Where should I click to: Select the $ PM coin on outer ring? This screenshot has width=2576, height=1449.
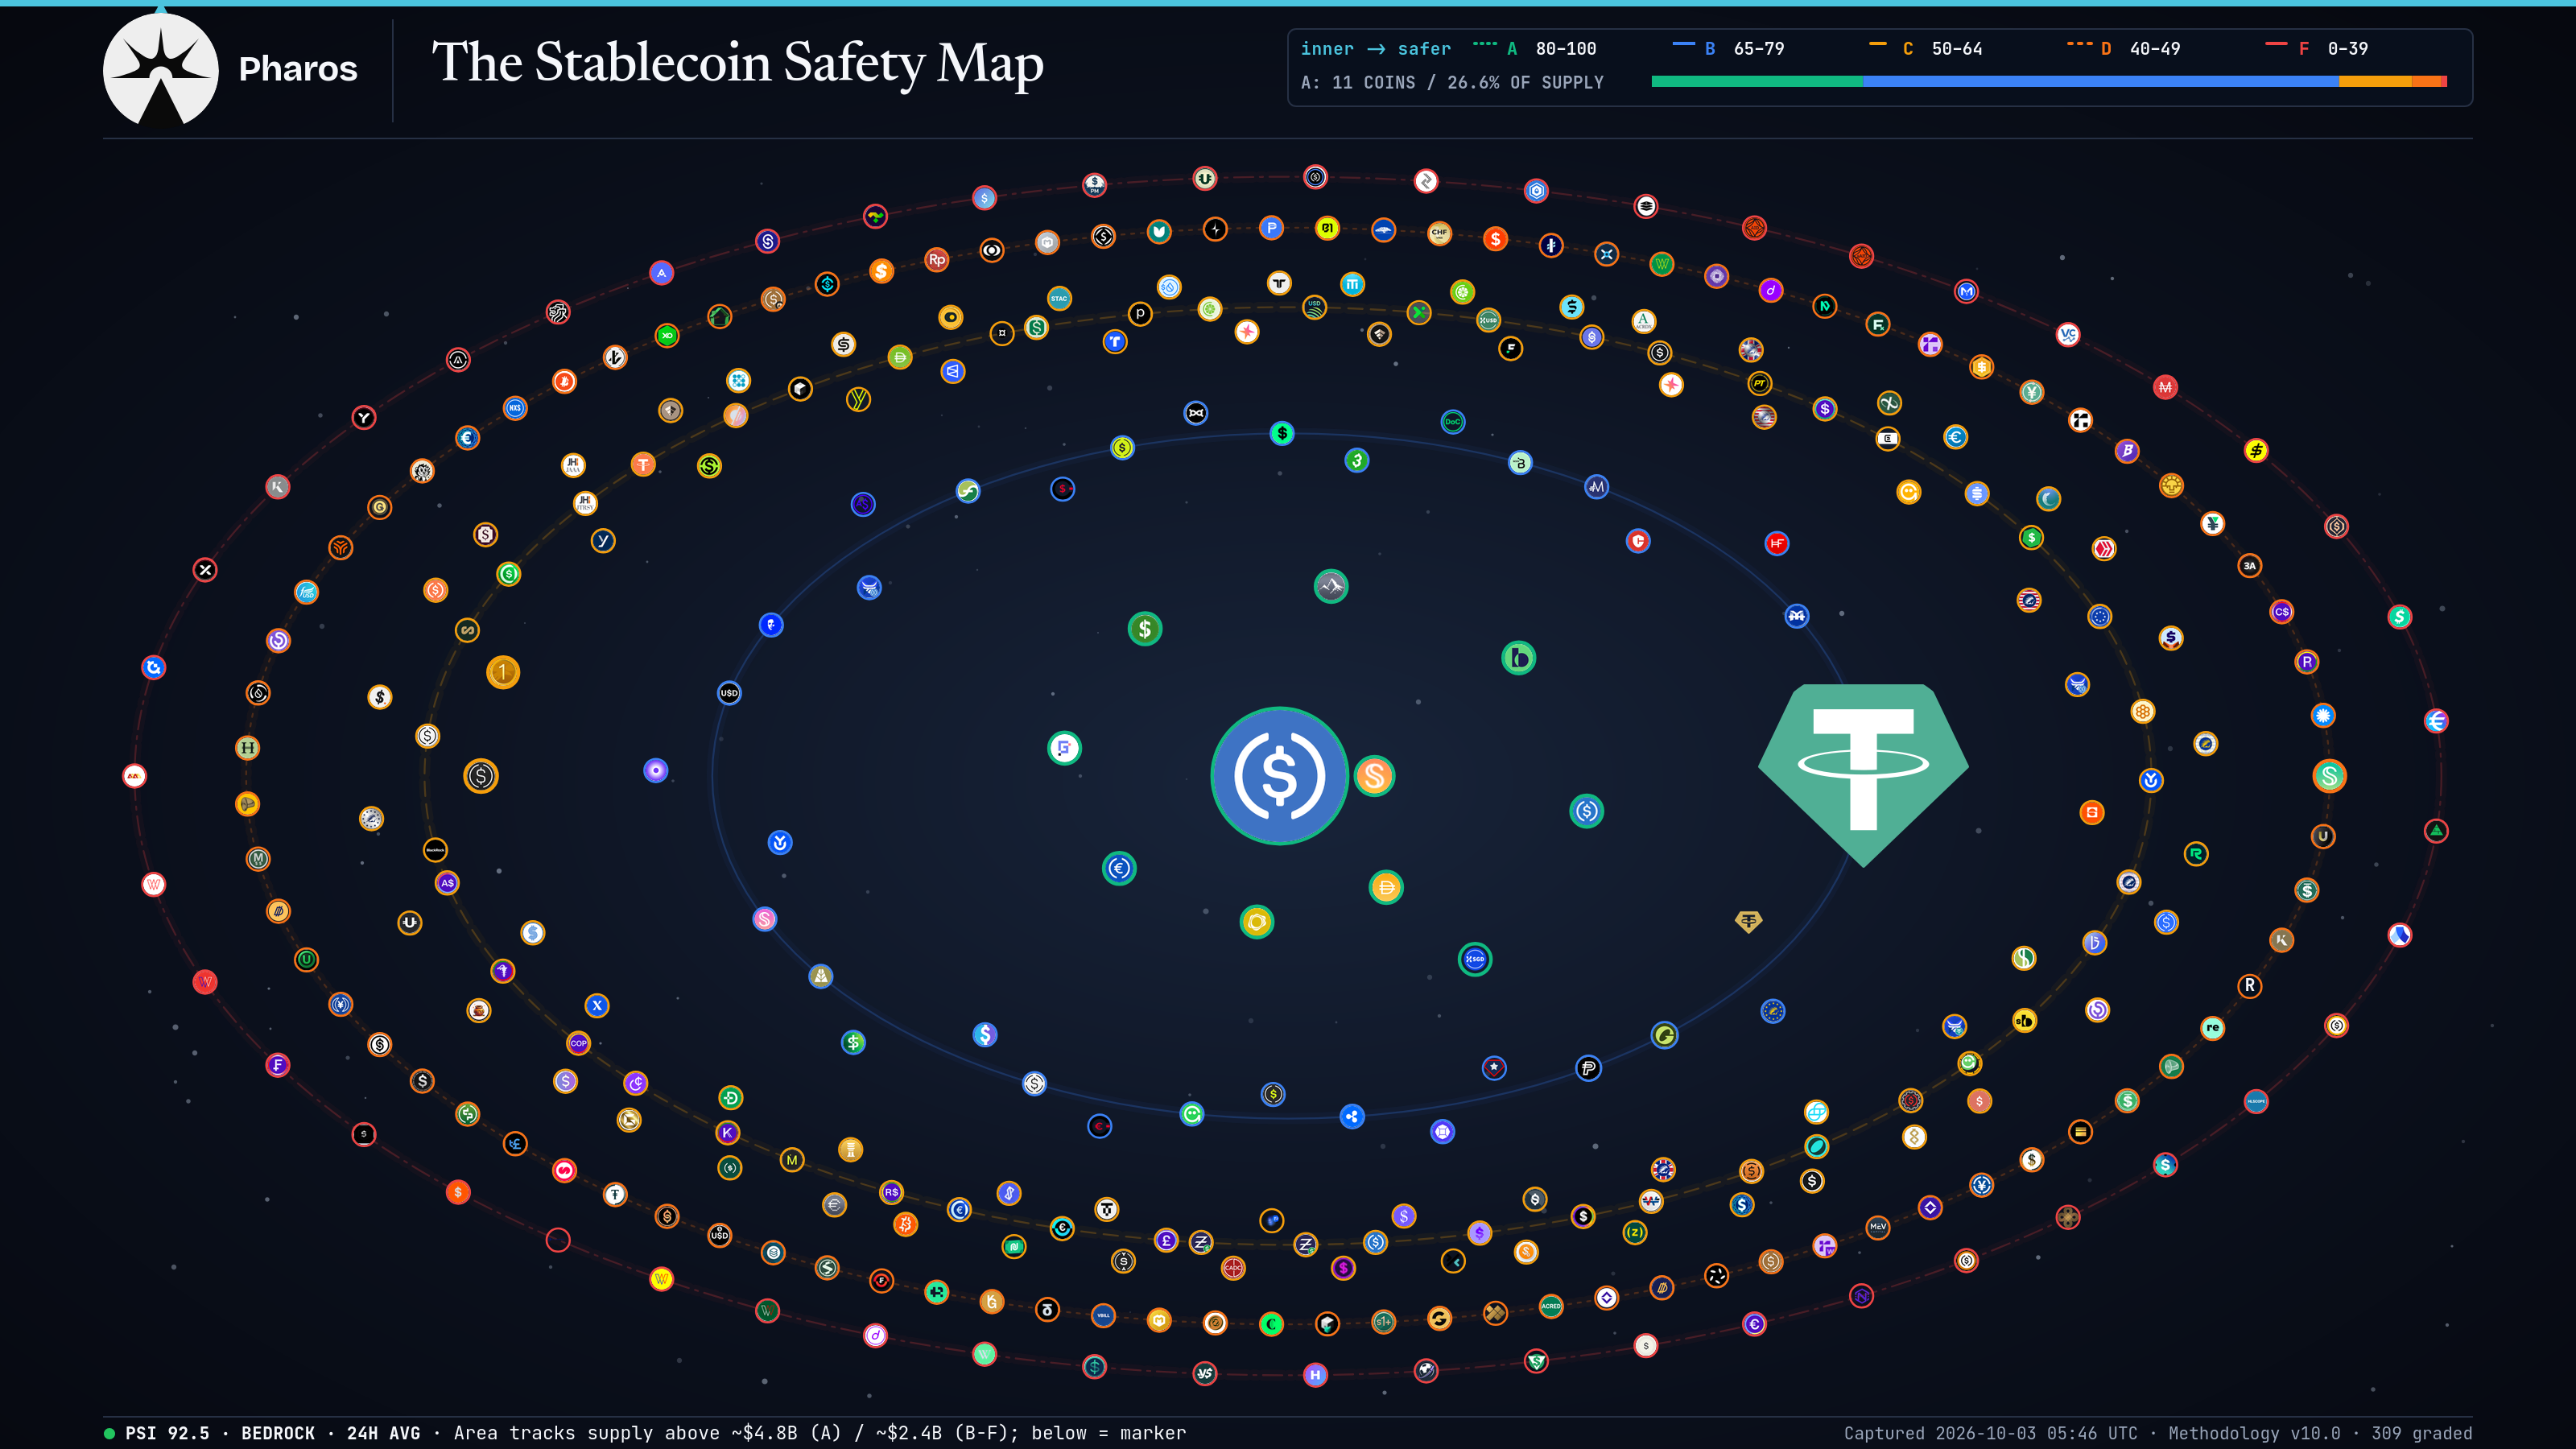(x=1094, y=185)
